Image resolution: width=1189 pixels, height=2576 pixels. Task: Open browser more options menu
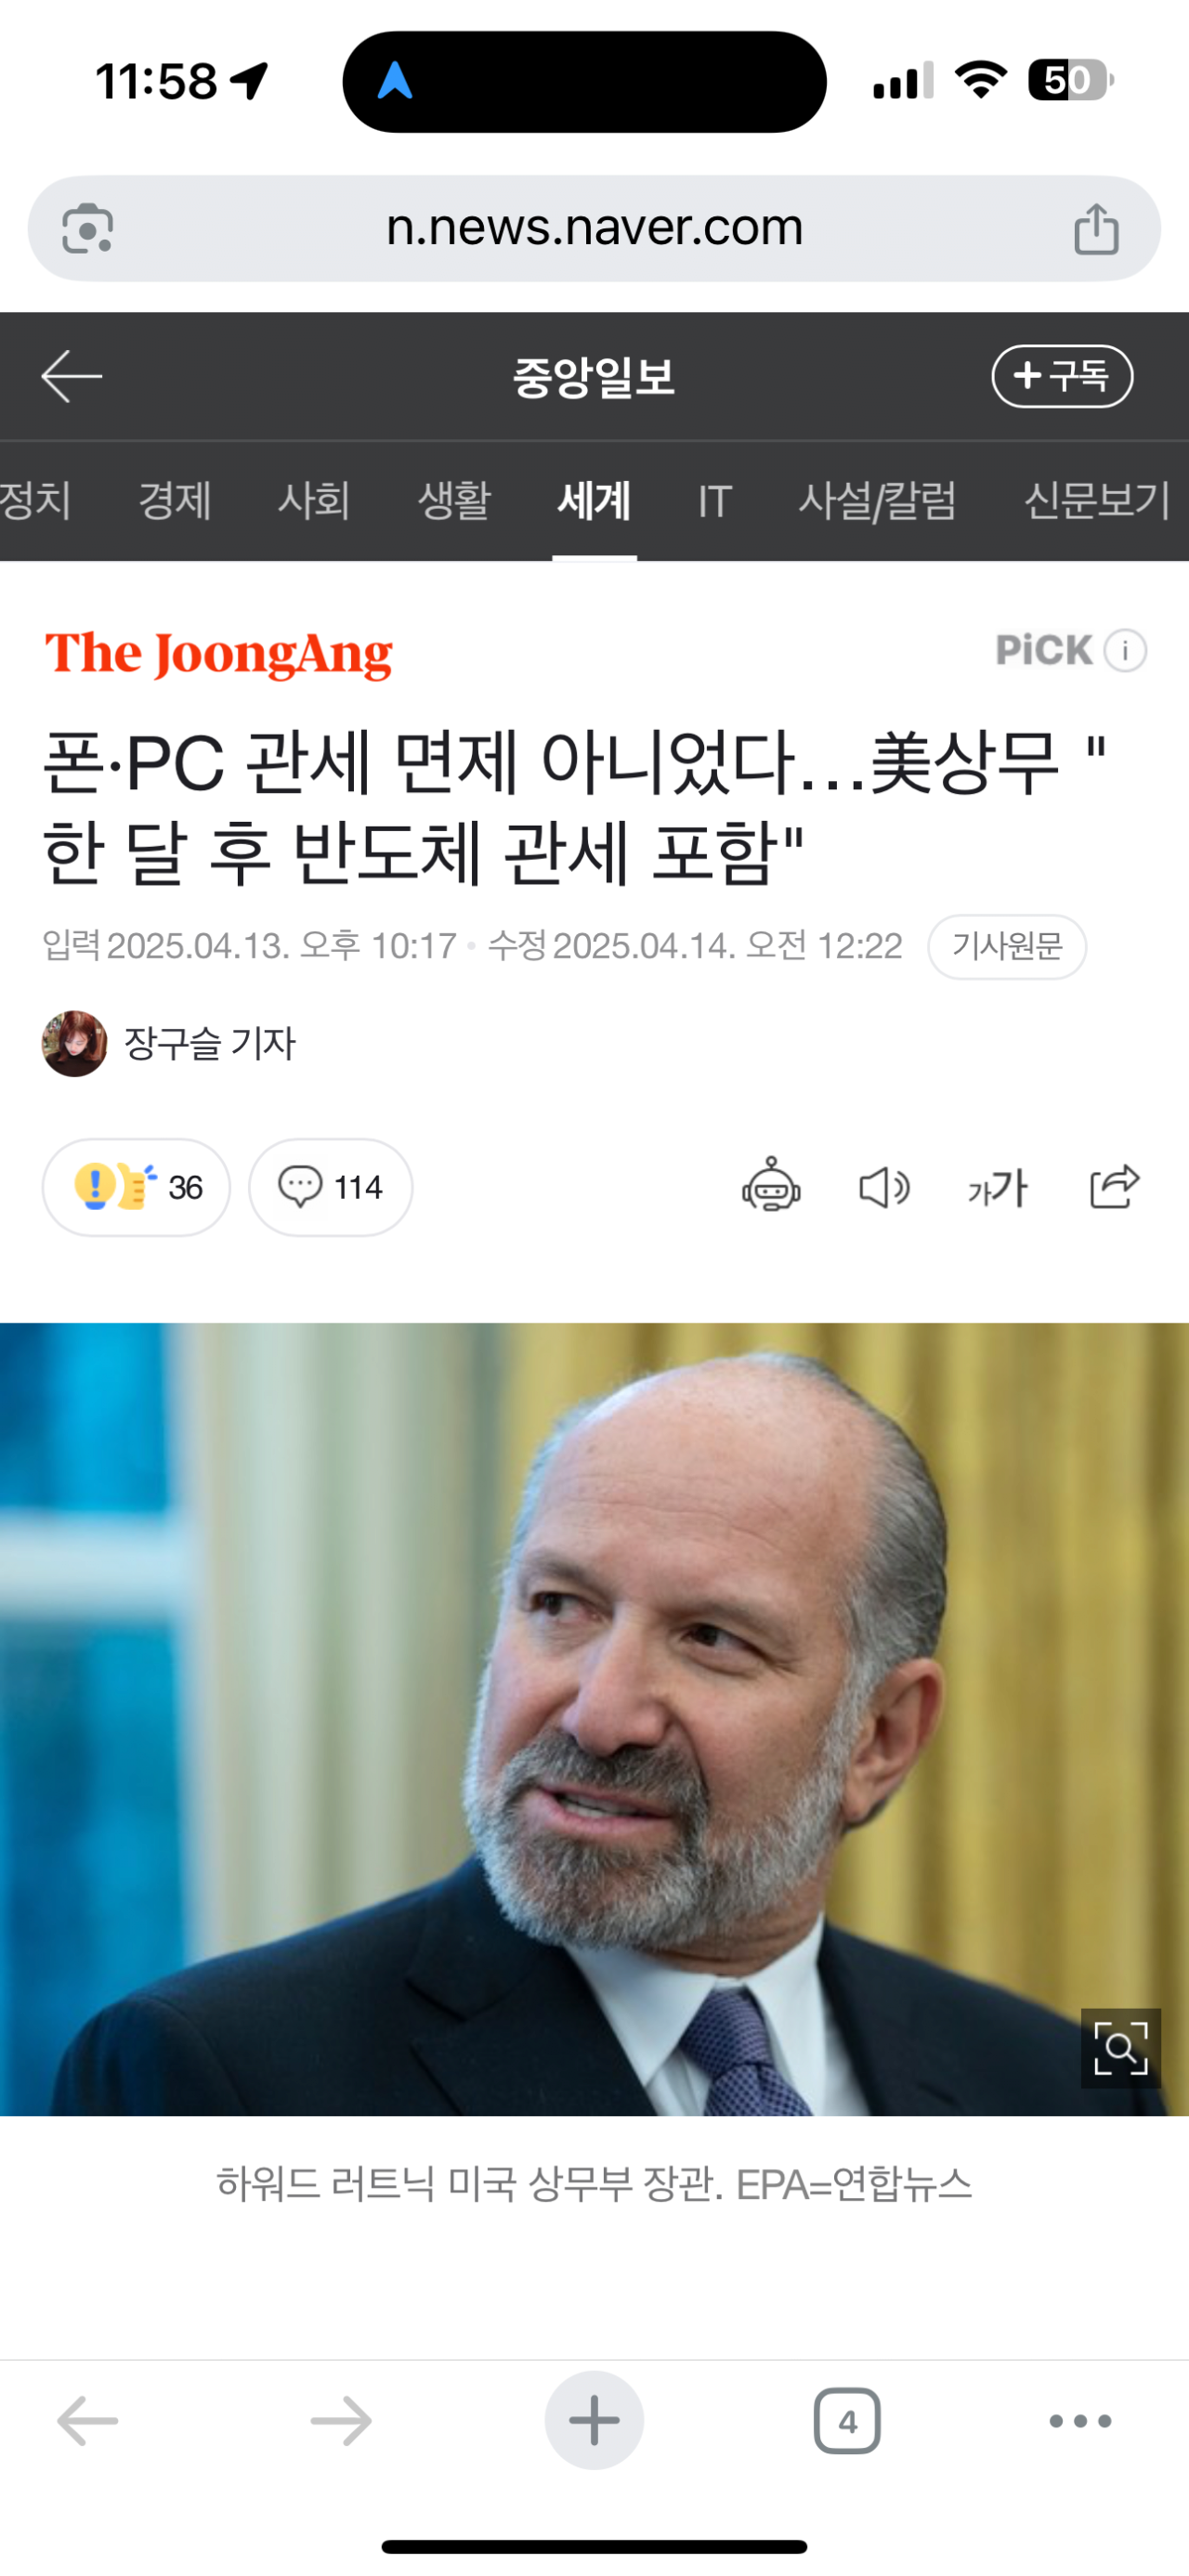pos(1080,2421)
